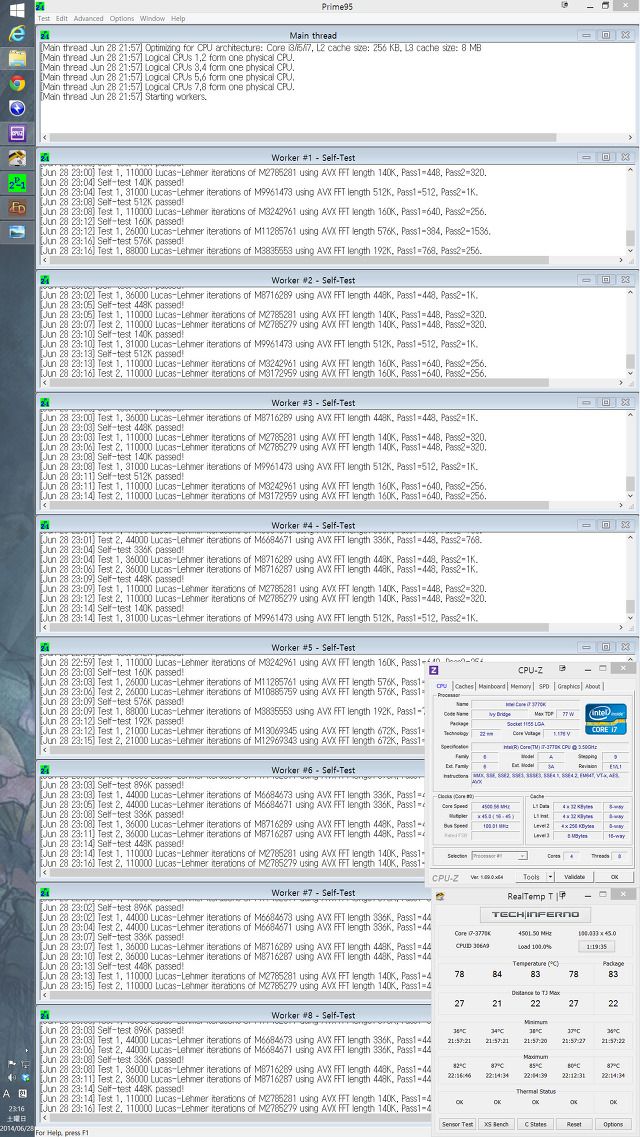This screenshot has height=1137, width=640.
Task: Open the Help menu in Prime95
Action: pyautogui.click(x=178, y=18)
